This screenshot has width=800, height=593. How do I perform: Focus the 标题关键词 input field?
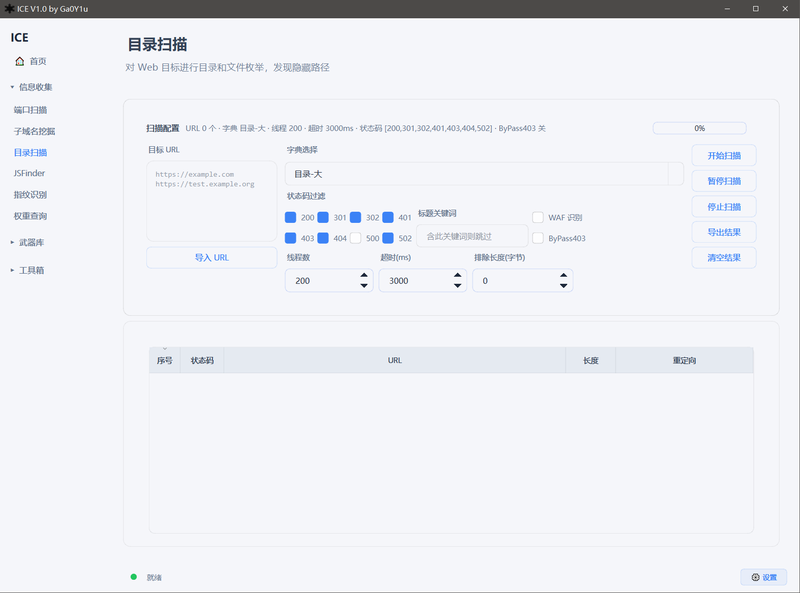(x=472, y=236)
